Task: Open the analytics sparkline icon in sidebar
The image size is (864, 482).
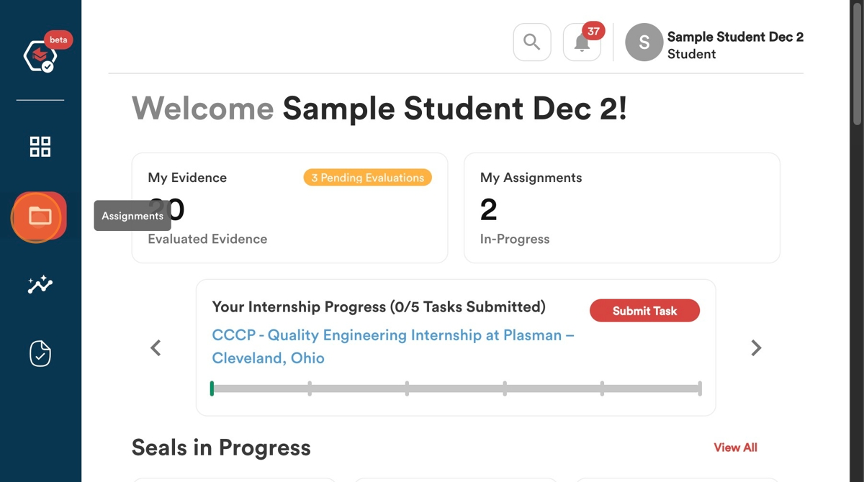Action: (x=40, y=285)
